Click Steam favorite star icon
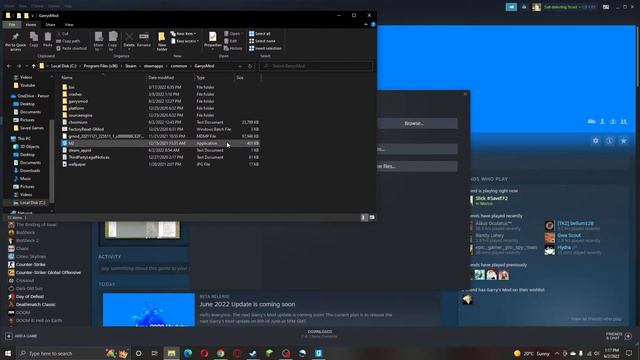This screenshot has height=360, width=640. coord(624,141)
